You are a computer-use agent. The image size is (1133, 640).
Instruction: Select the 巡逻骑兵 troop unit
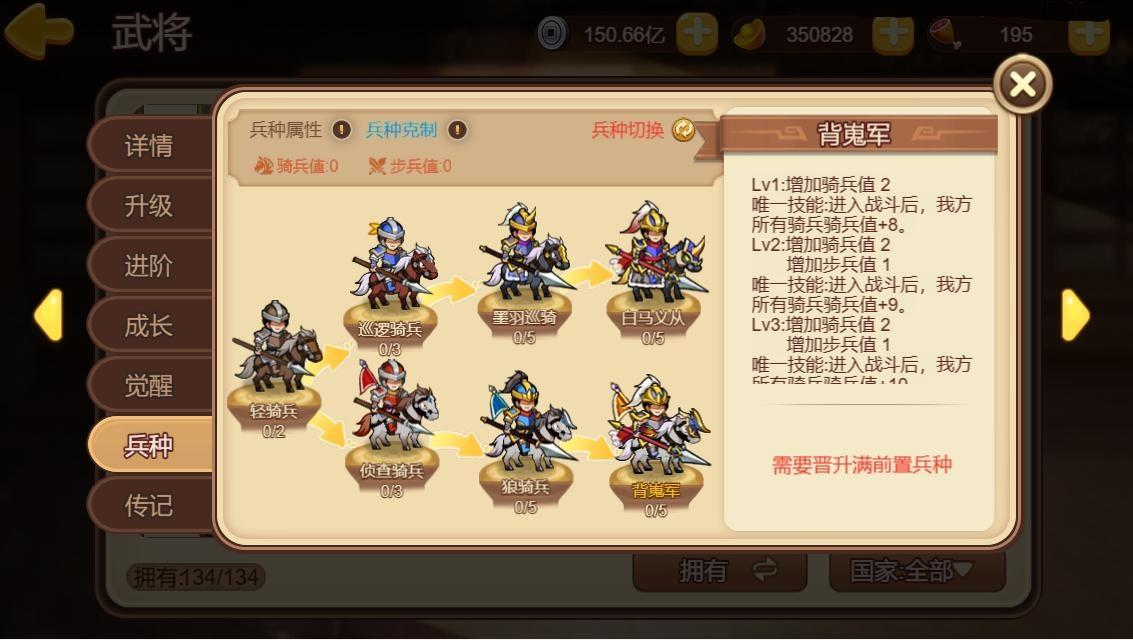pos(392,285)
